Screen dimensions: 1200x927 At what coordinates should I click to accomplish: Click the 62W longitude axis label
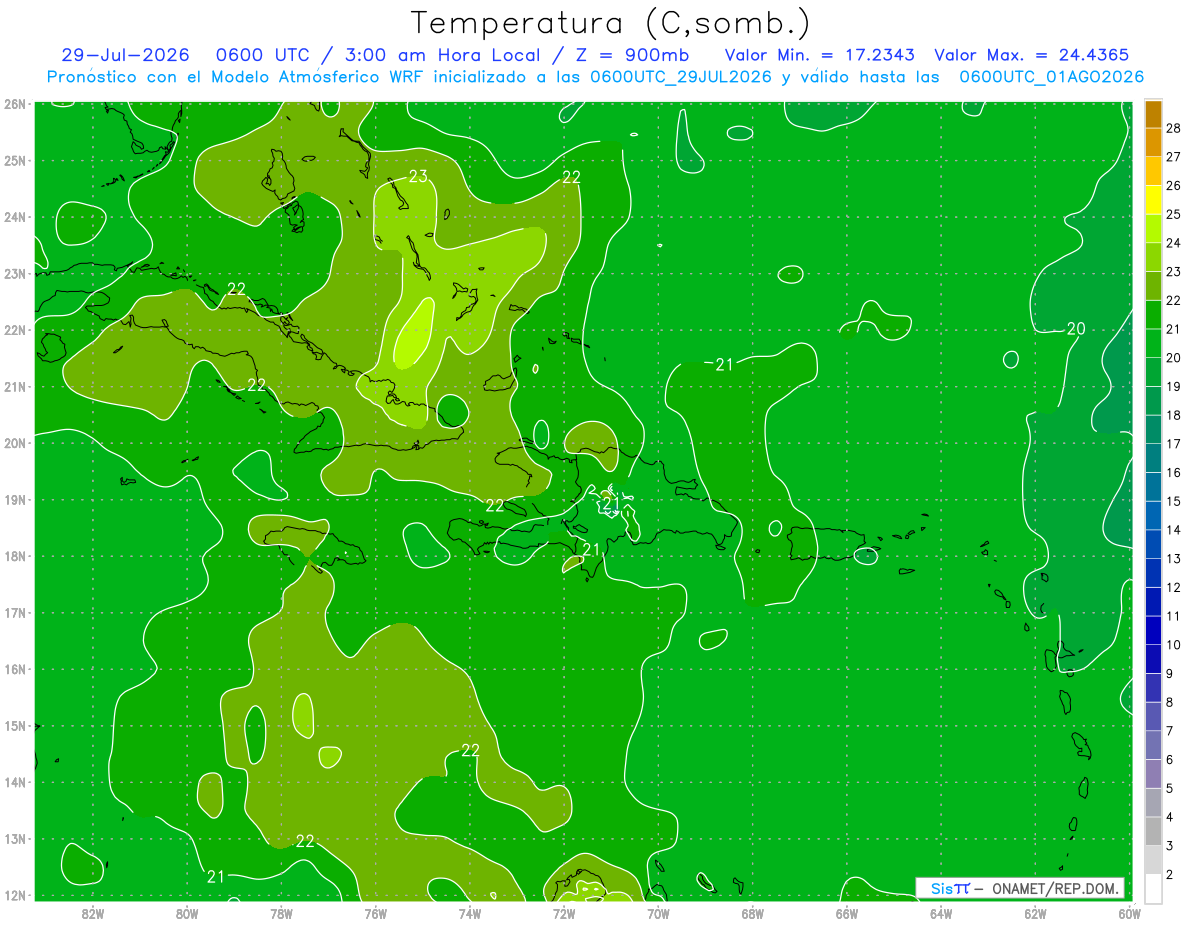[1035, 912]
